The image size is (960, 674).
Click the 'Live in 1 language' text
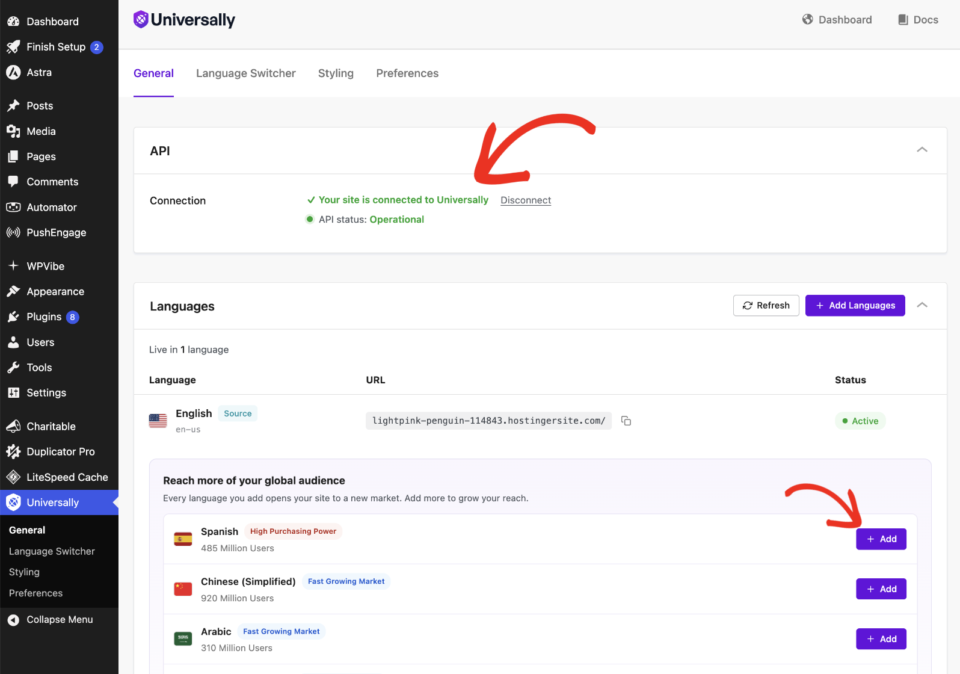189,350
